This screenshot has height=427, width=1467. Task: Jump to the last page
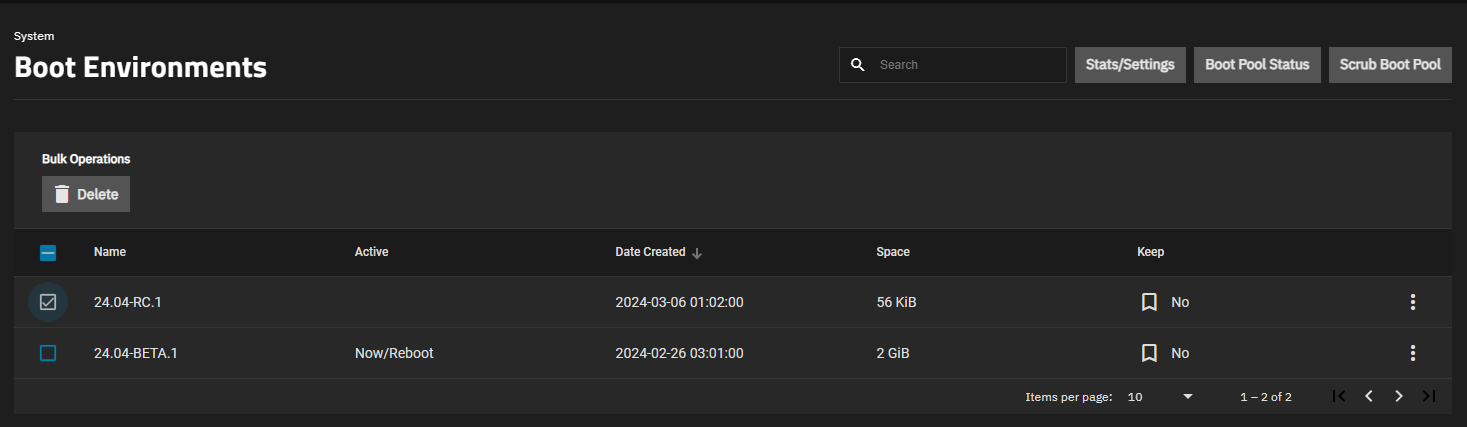tap(1429, 396)
